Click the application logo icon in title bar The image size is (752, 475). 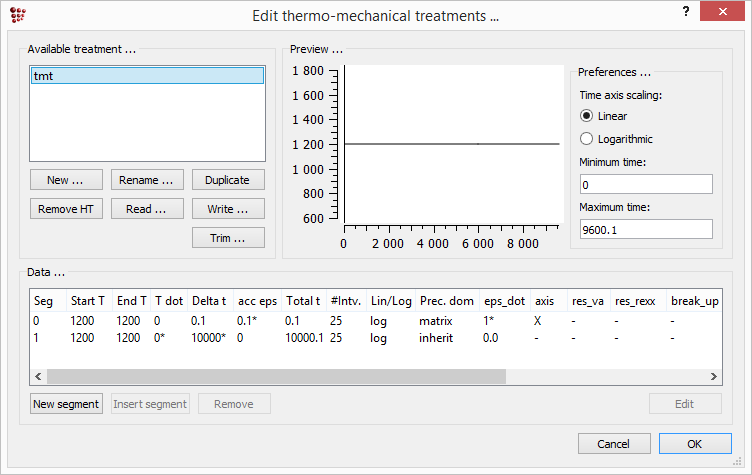[x=17, y=14]
